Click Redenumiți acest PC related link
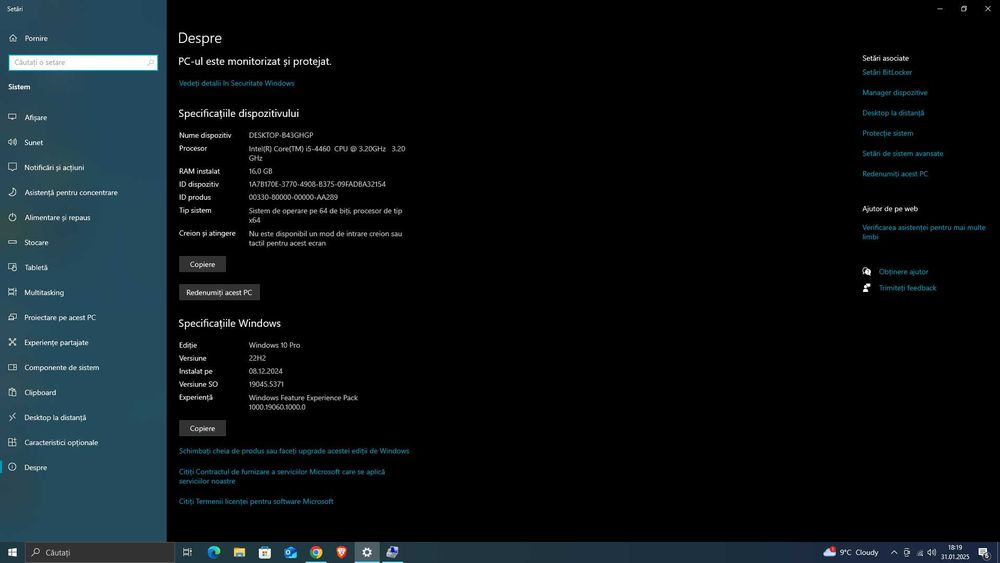This screenshot has height=563, width=1000. tap(895, 174)
